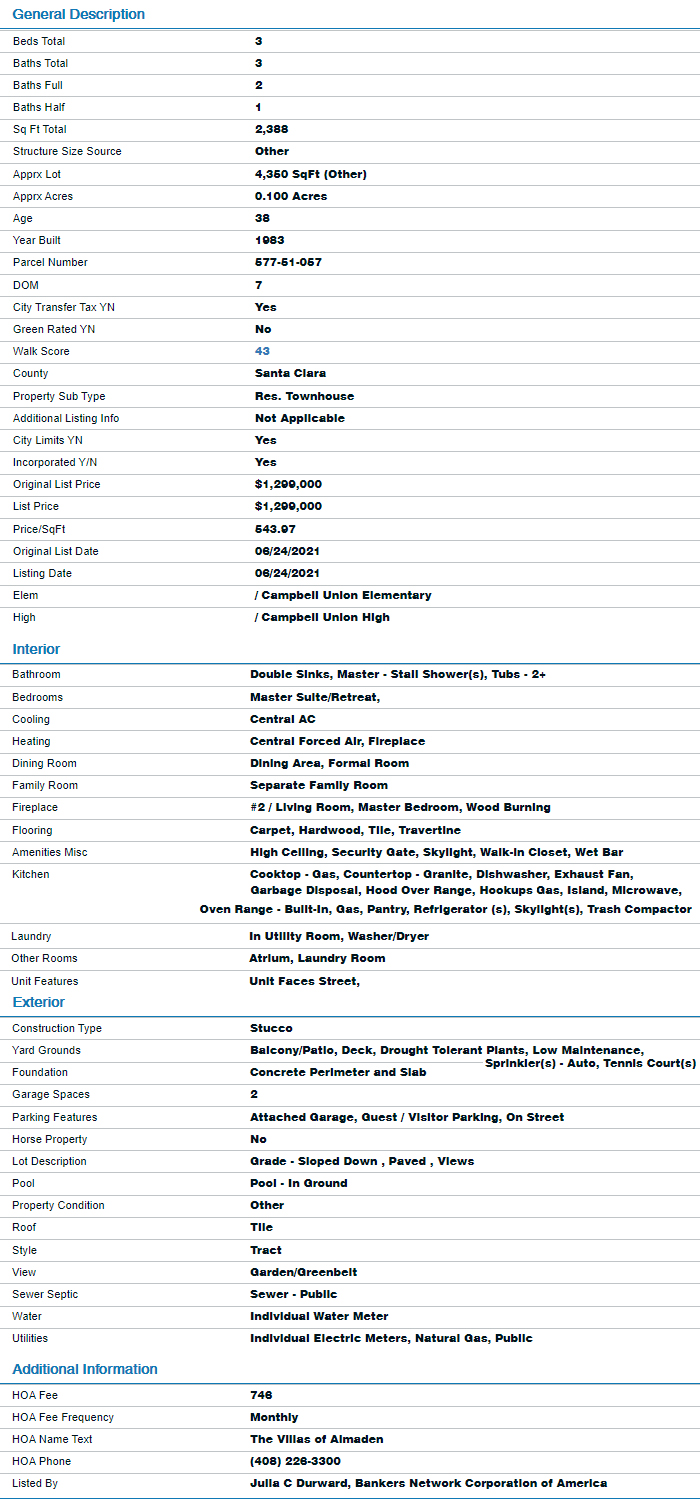Select HOA Fee value 746
700x1499 pixels.
(261, 1395)
